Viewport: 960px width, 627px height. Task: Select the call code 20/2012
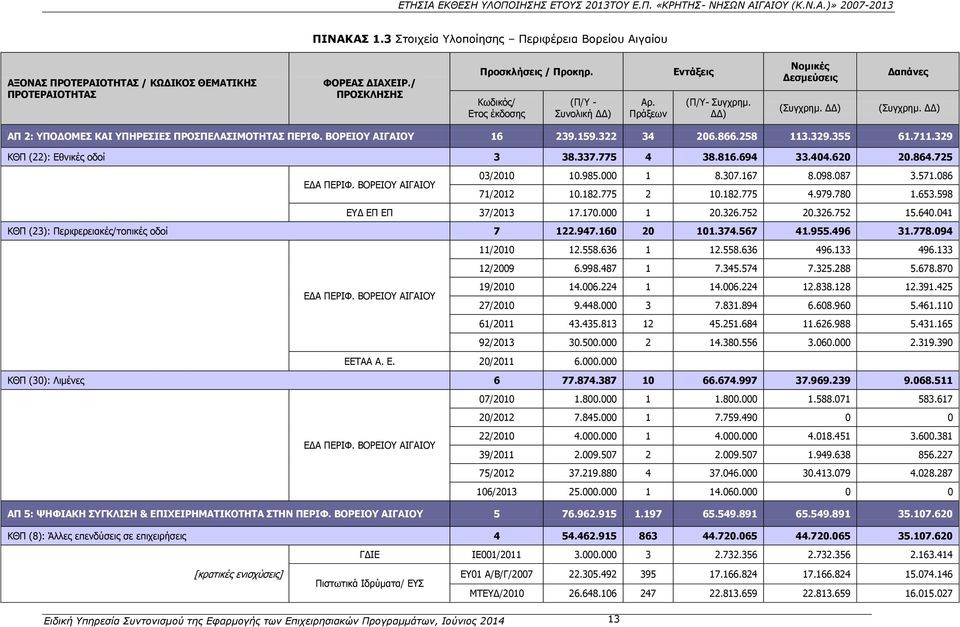(x=497, y=418)
